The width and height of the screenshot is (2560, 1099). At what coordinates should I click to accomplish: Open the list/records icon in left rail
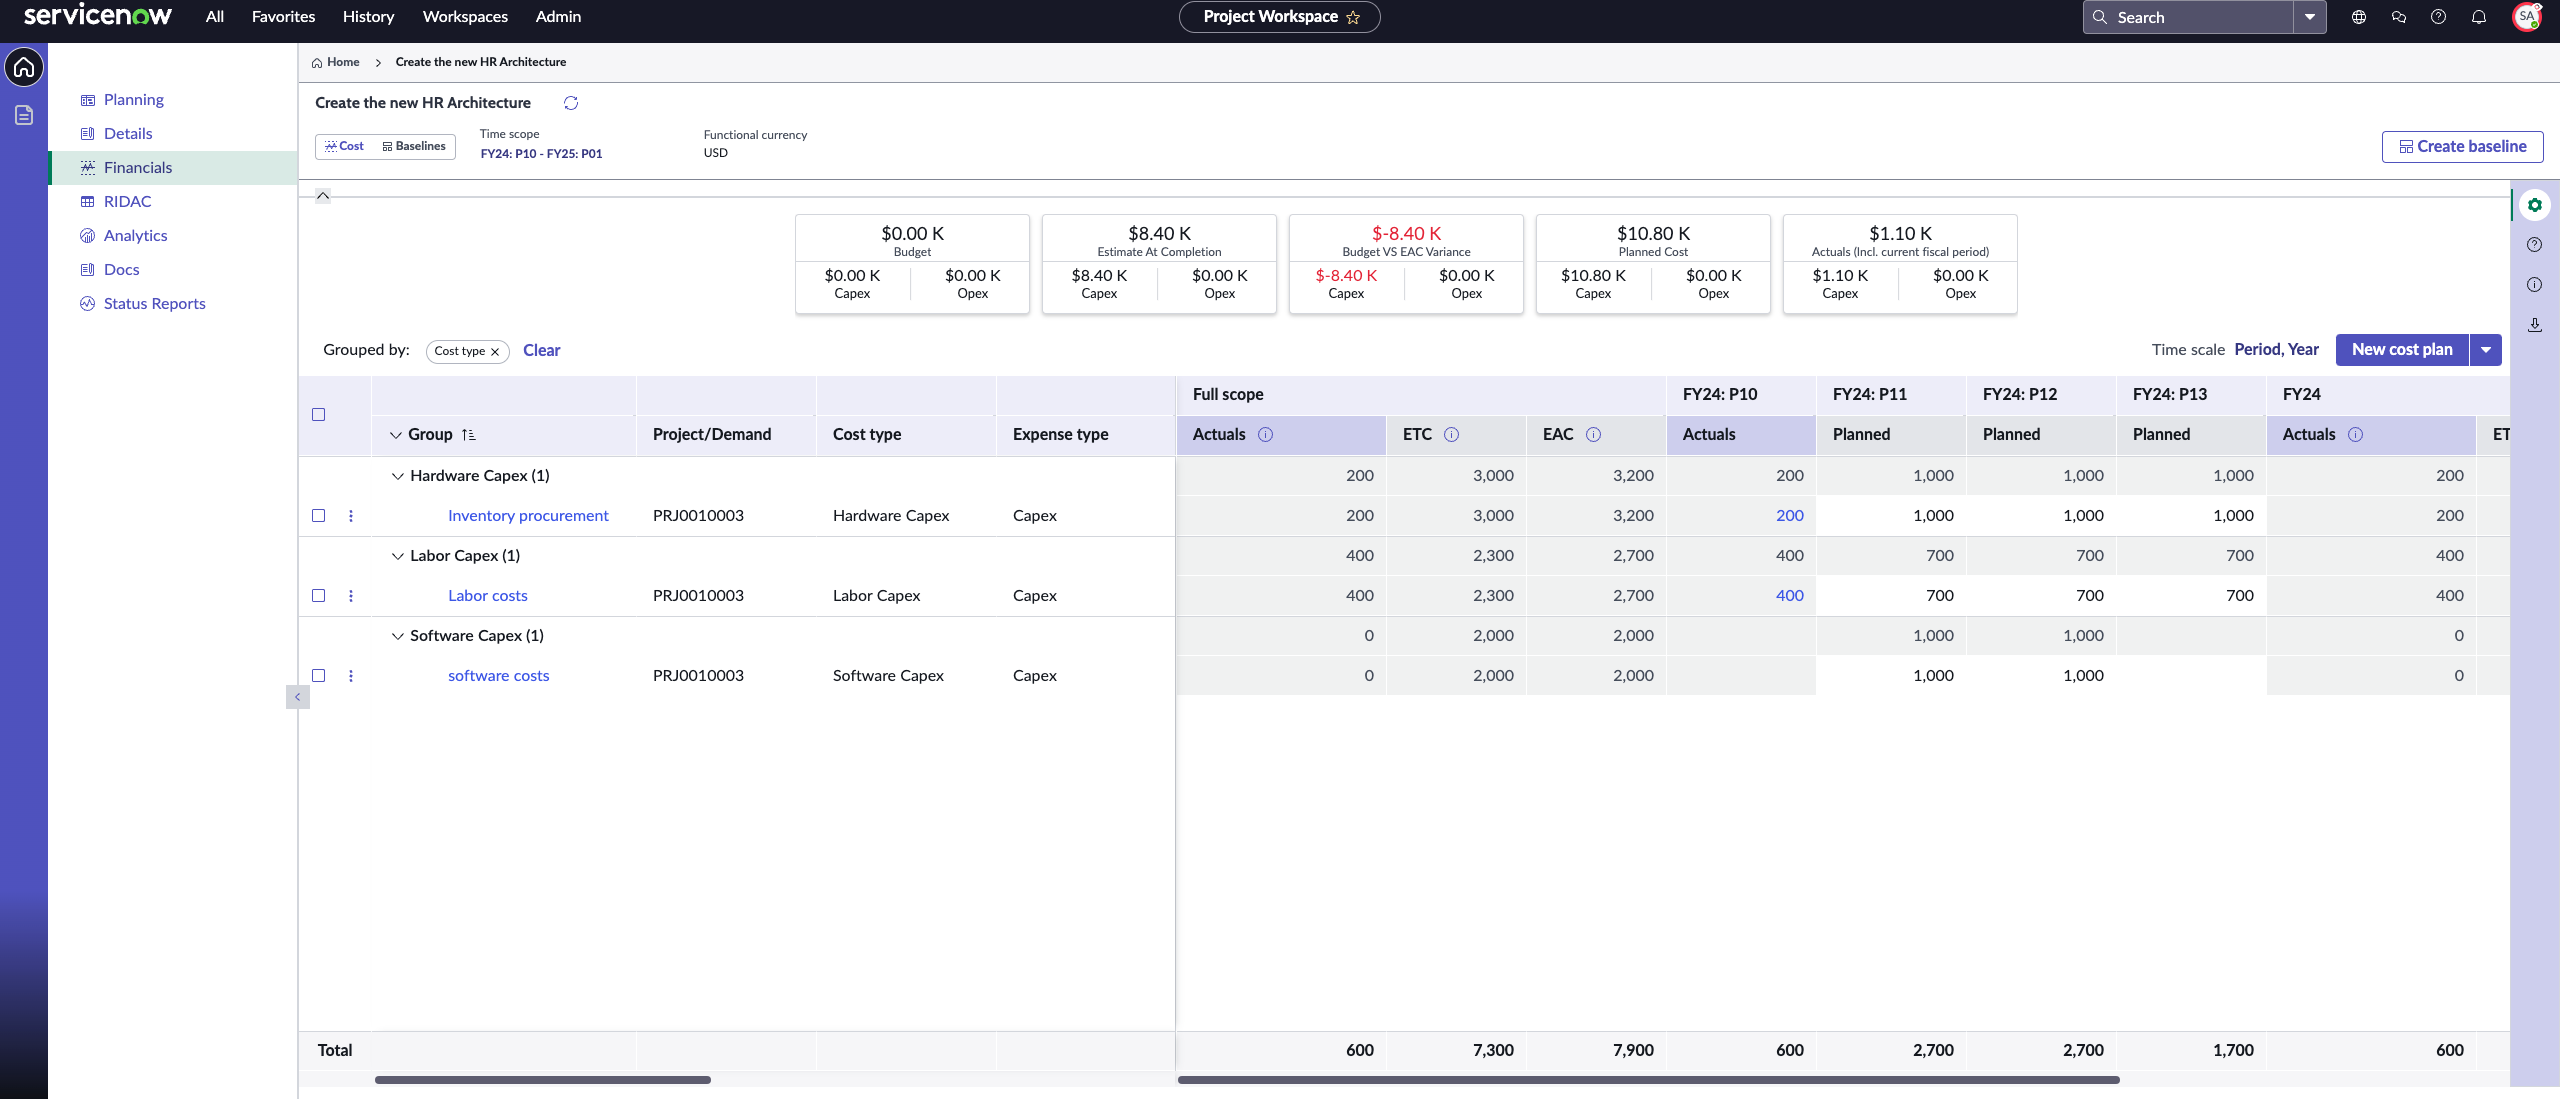24,116
